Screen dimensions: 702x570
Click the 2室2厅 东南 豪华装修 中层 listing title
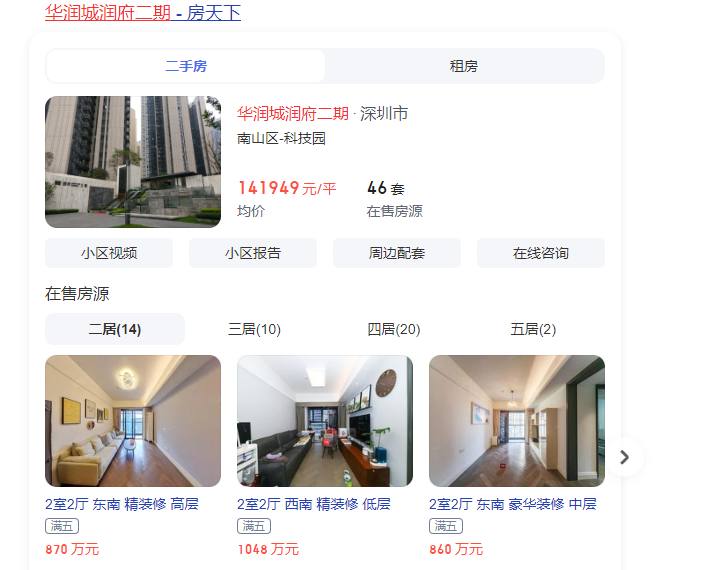point(513,504)
